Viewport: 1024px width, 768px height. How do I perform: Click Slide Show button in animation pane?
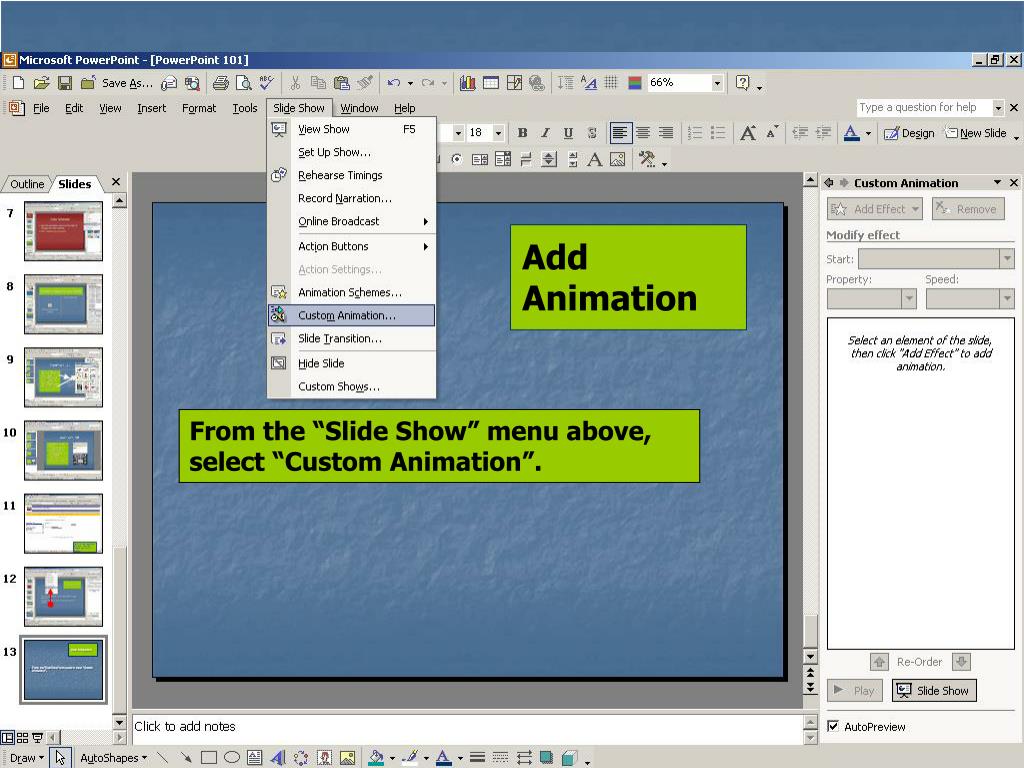934,690
